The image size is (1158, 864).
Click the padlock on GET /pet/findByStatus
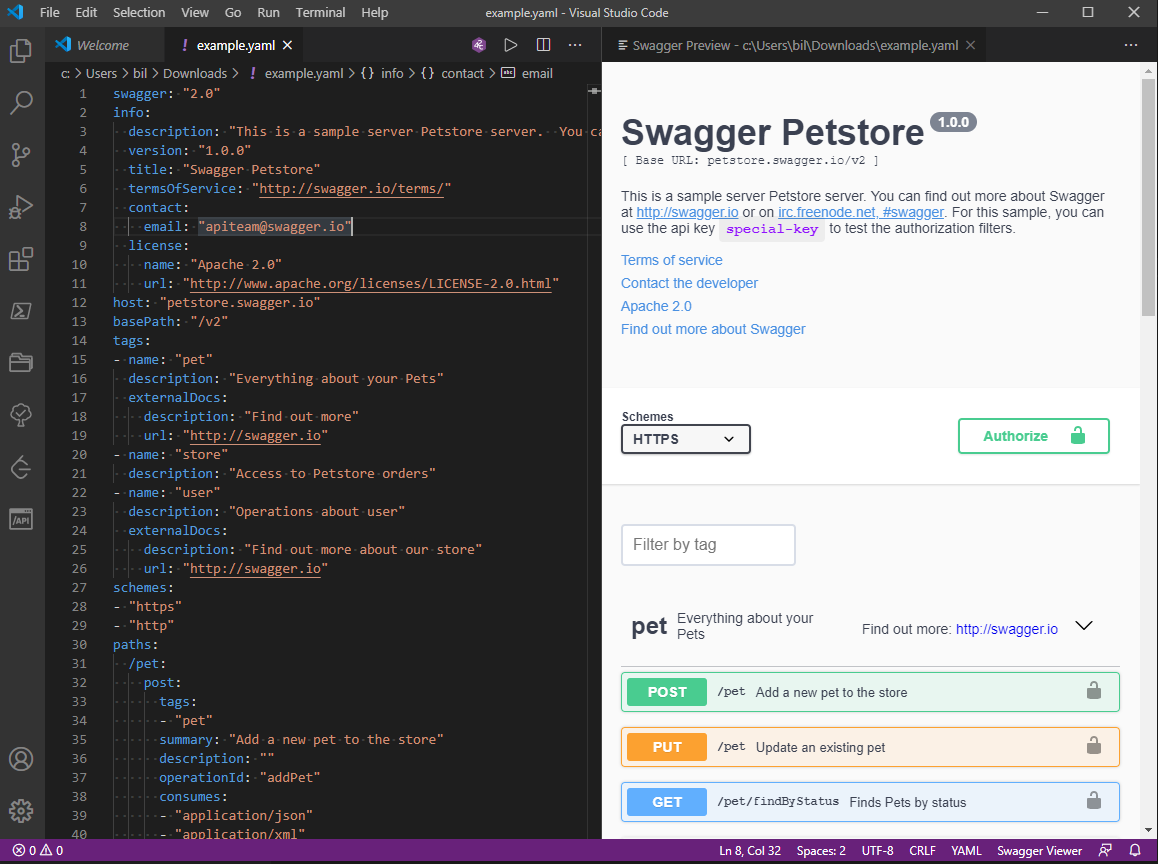tap(1096, 801)
